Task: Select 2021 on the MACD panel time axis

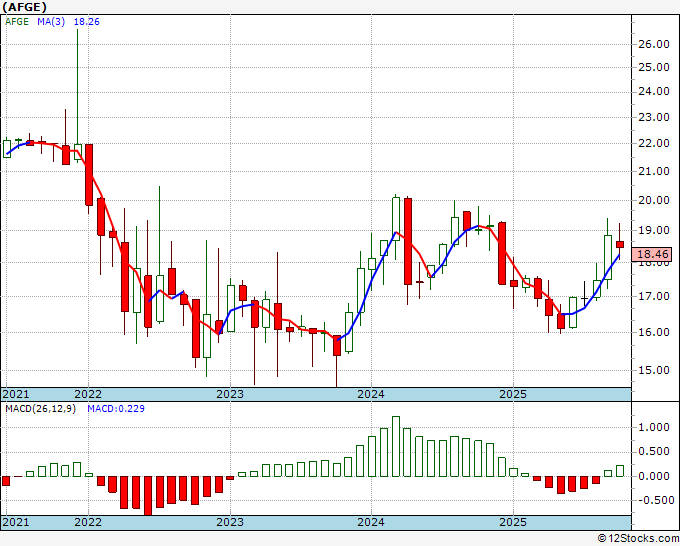Action: tap(16, 522)
